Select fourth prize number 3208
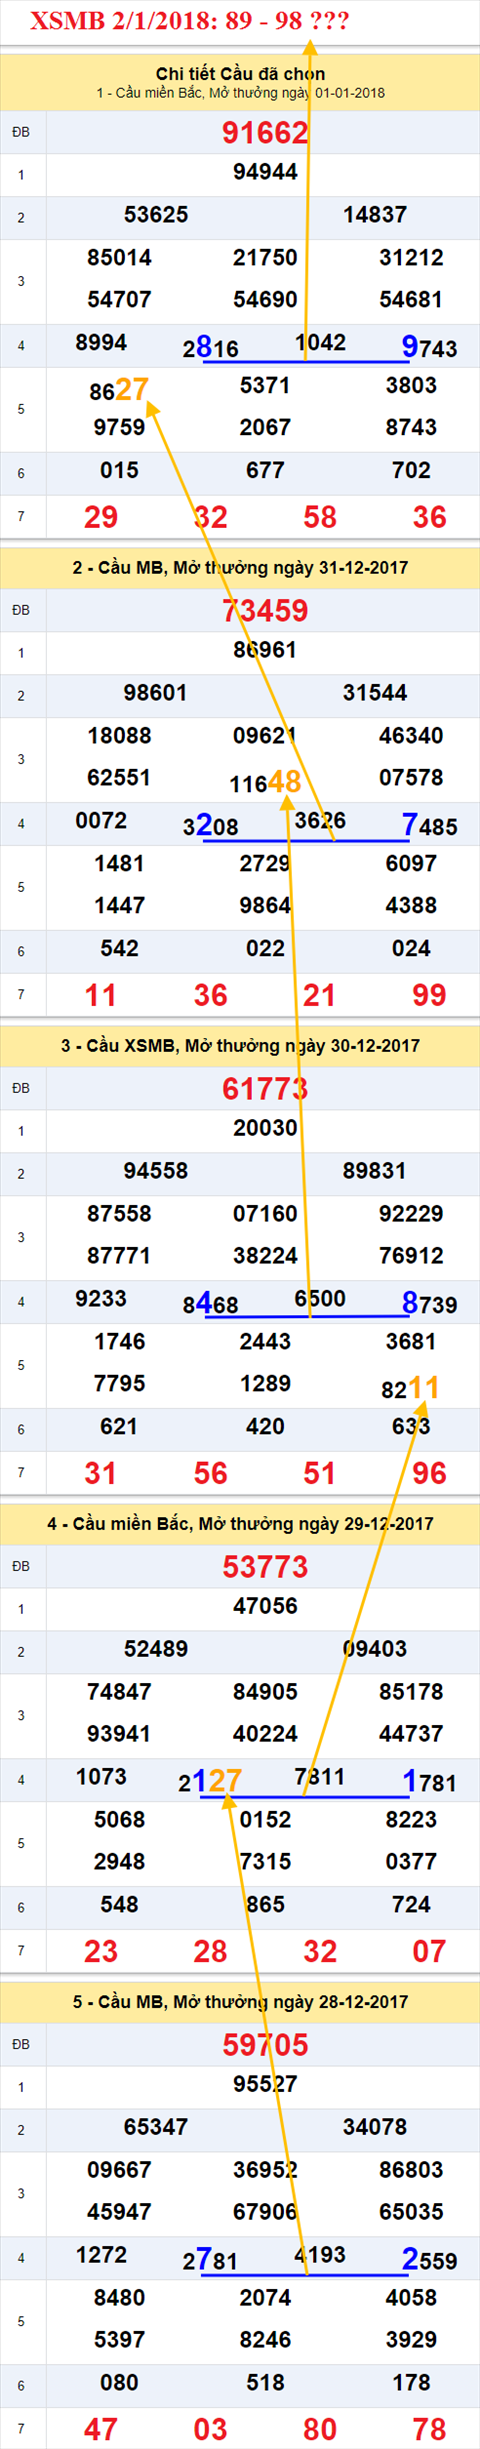The height and width of the screenshot is (2449, 480). (210, 826)
